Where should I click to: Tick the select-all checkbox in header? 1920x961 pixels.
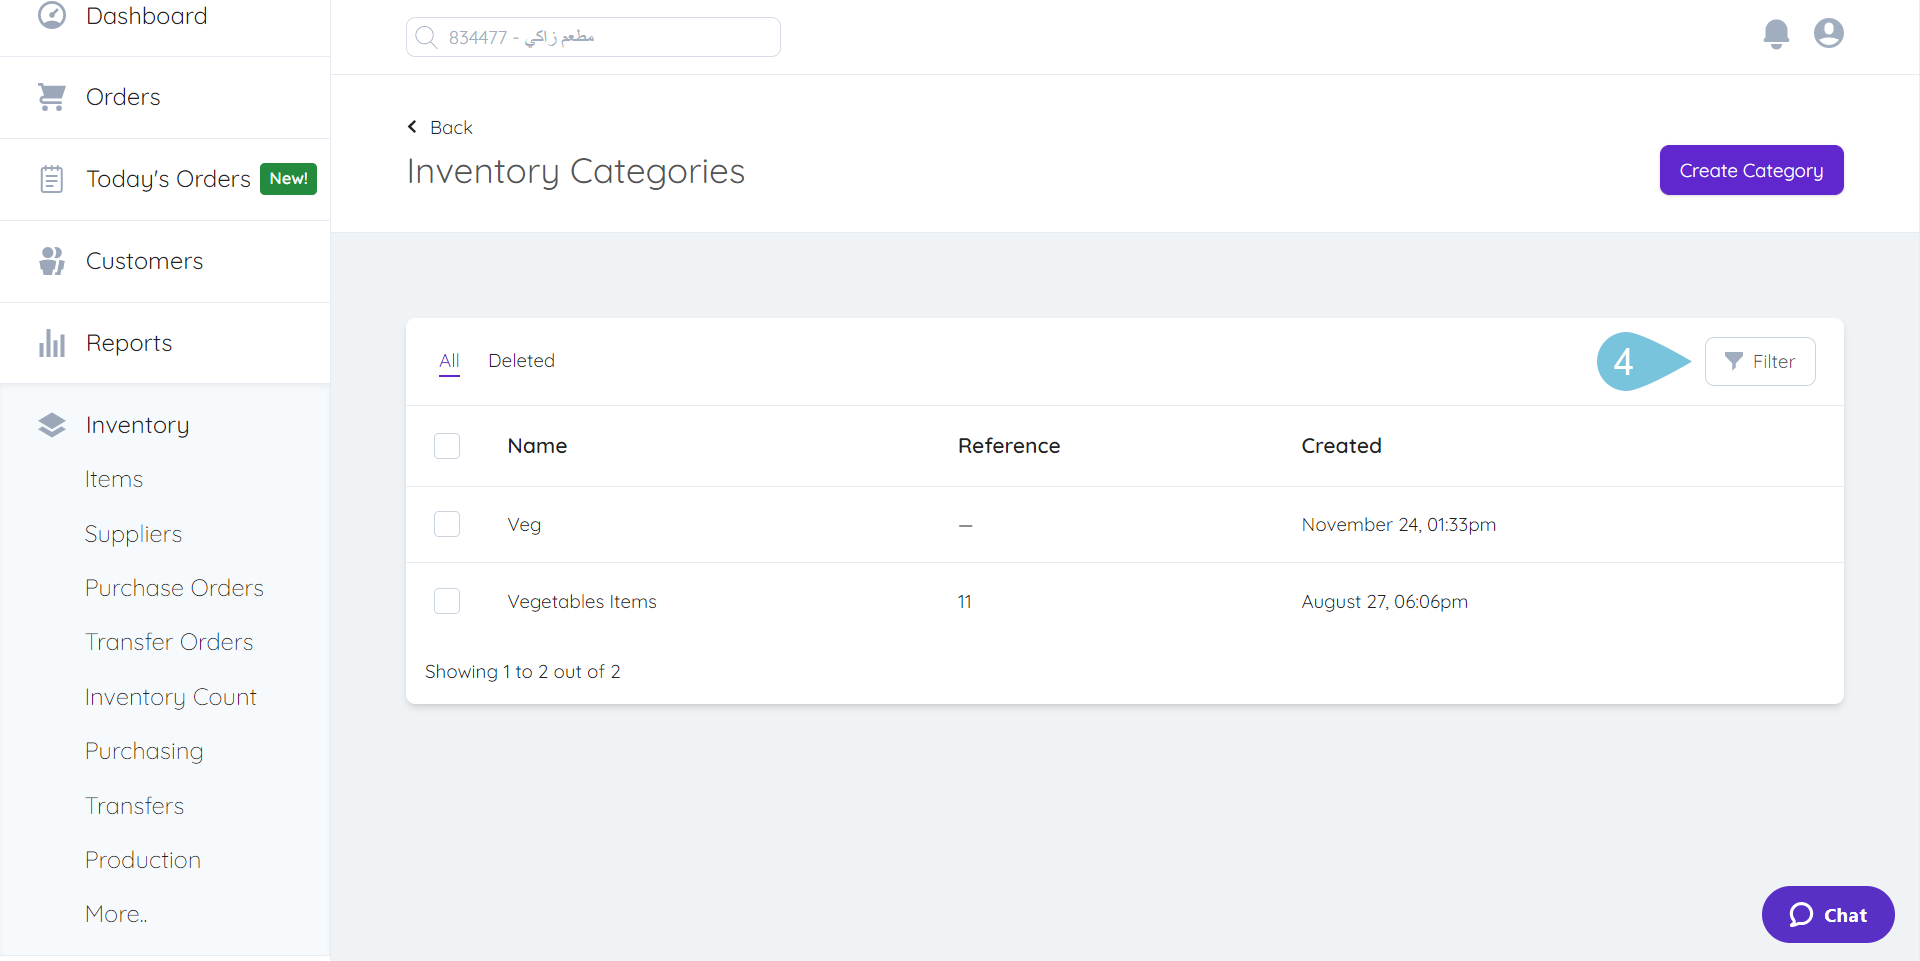[x=447, y=446]
